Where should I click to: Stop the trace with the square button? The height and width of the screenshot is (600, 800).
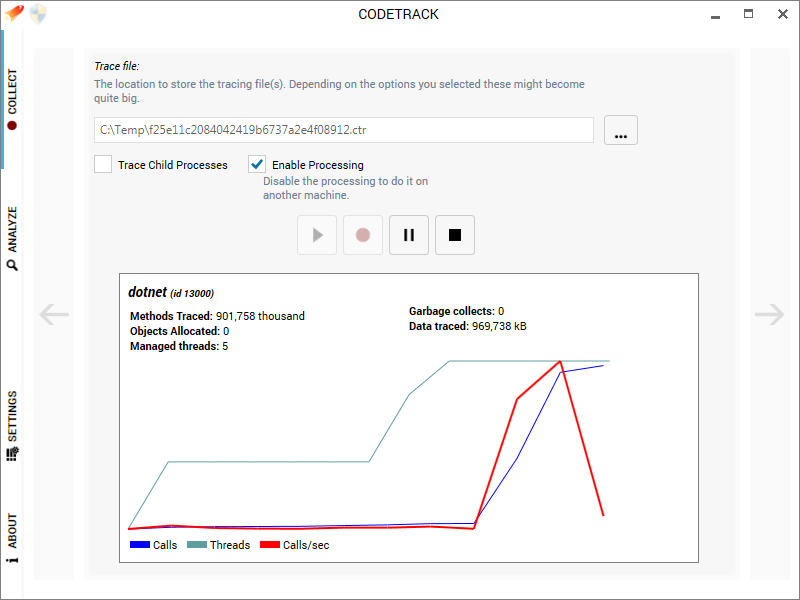point(455,235)
